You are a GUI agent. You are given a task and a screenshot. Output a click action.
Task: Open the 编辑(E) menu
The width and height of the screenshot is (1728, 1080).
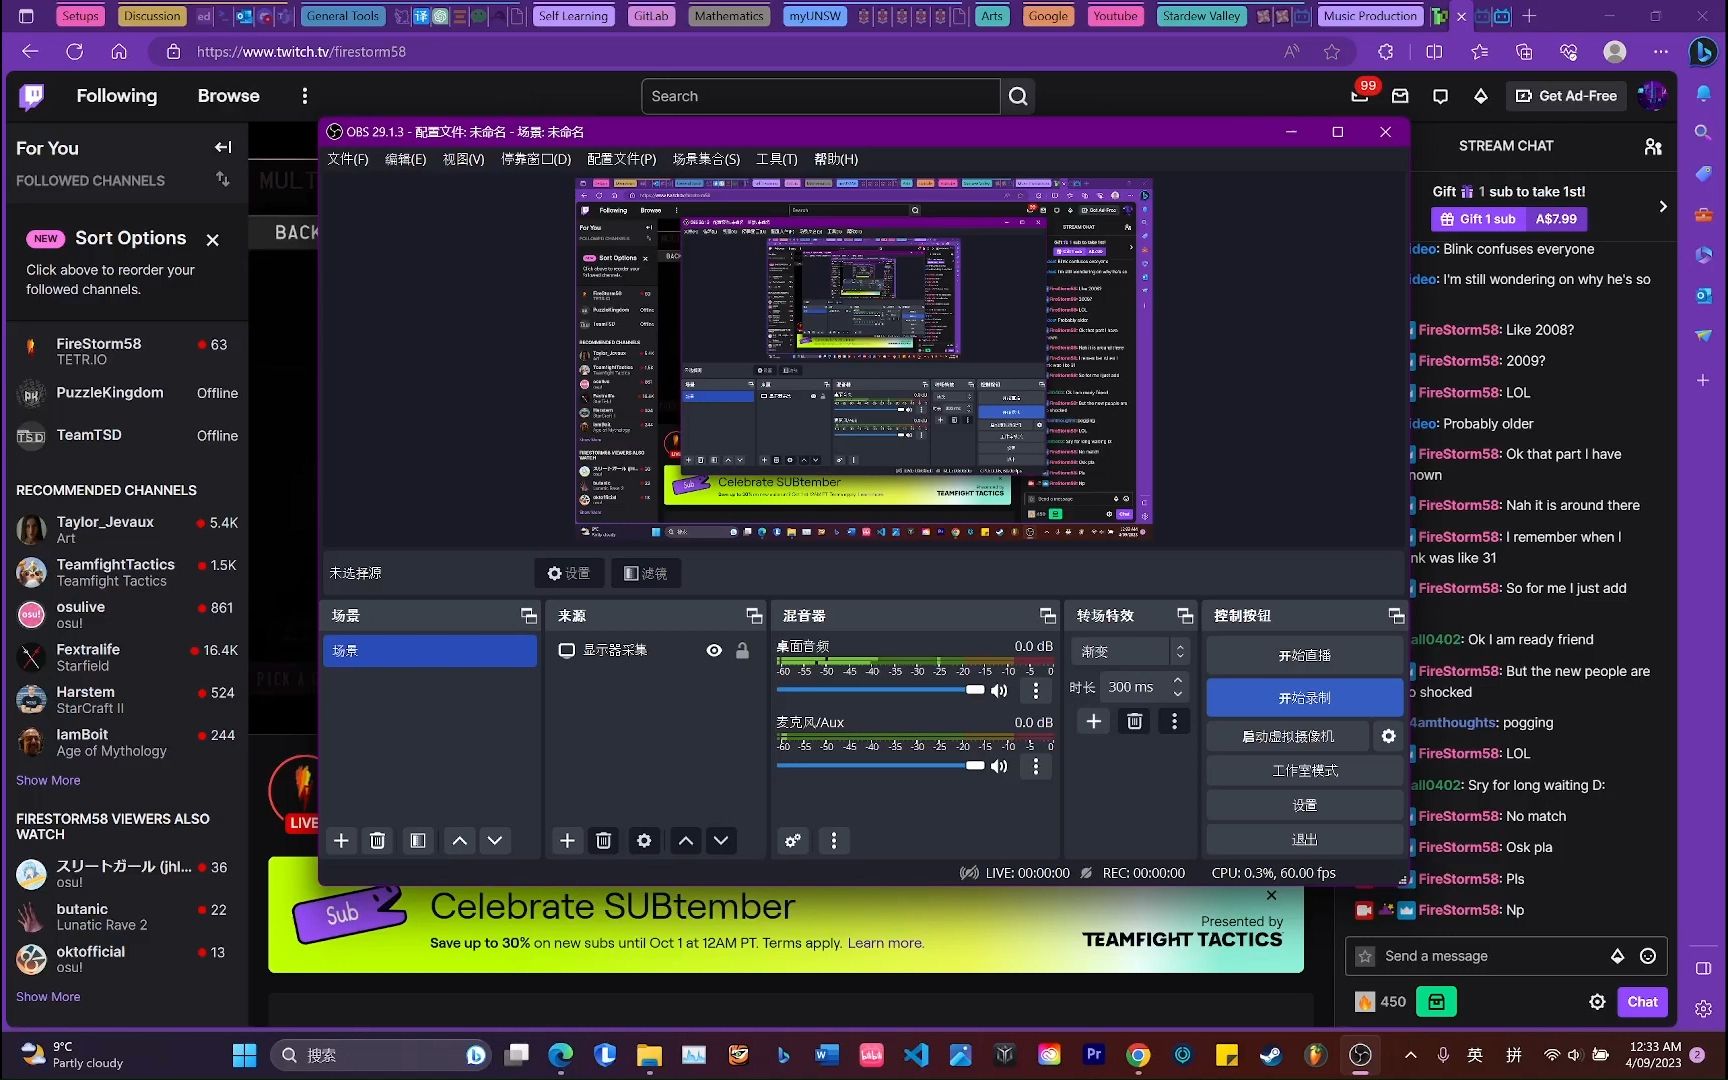click(405, 159)
